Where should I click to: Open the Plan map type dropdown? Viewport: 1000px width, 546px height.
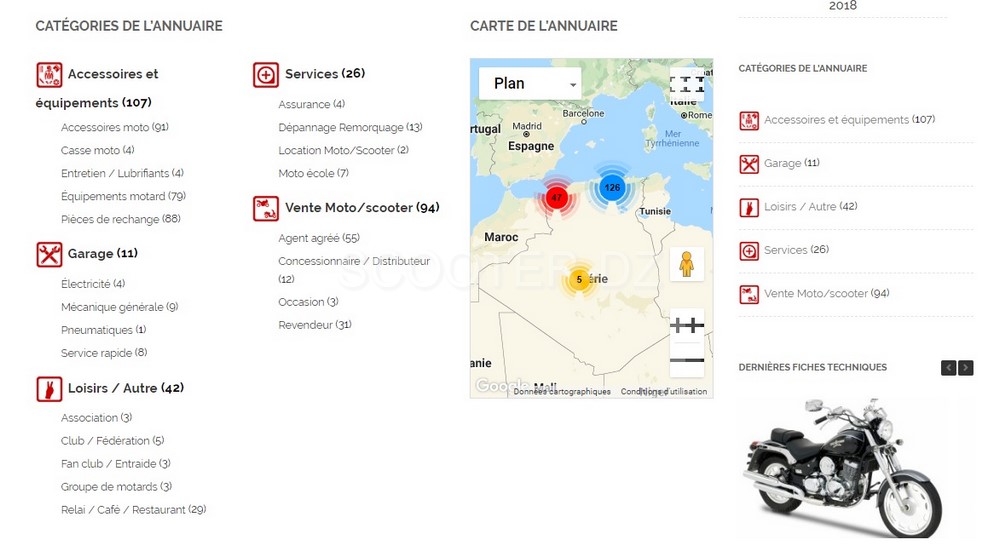(x=530, y=84)
